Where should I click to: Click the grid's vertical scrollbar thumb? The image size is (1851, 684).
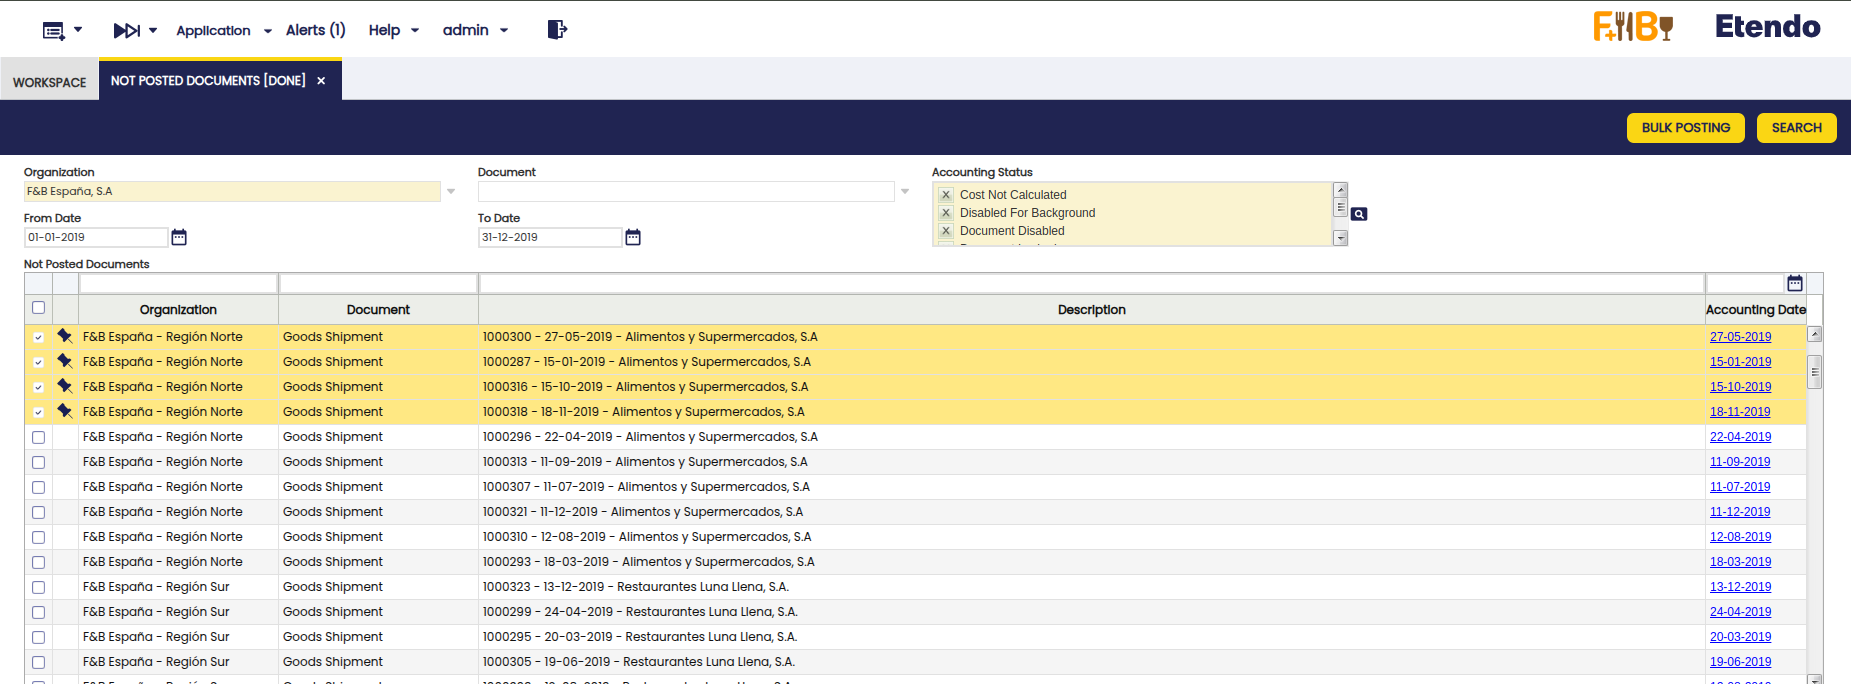pyautogui.click(x=1814, y=372)
